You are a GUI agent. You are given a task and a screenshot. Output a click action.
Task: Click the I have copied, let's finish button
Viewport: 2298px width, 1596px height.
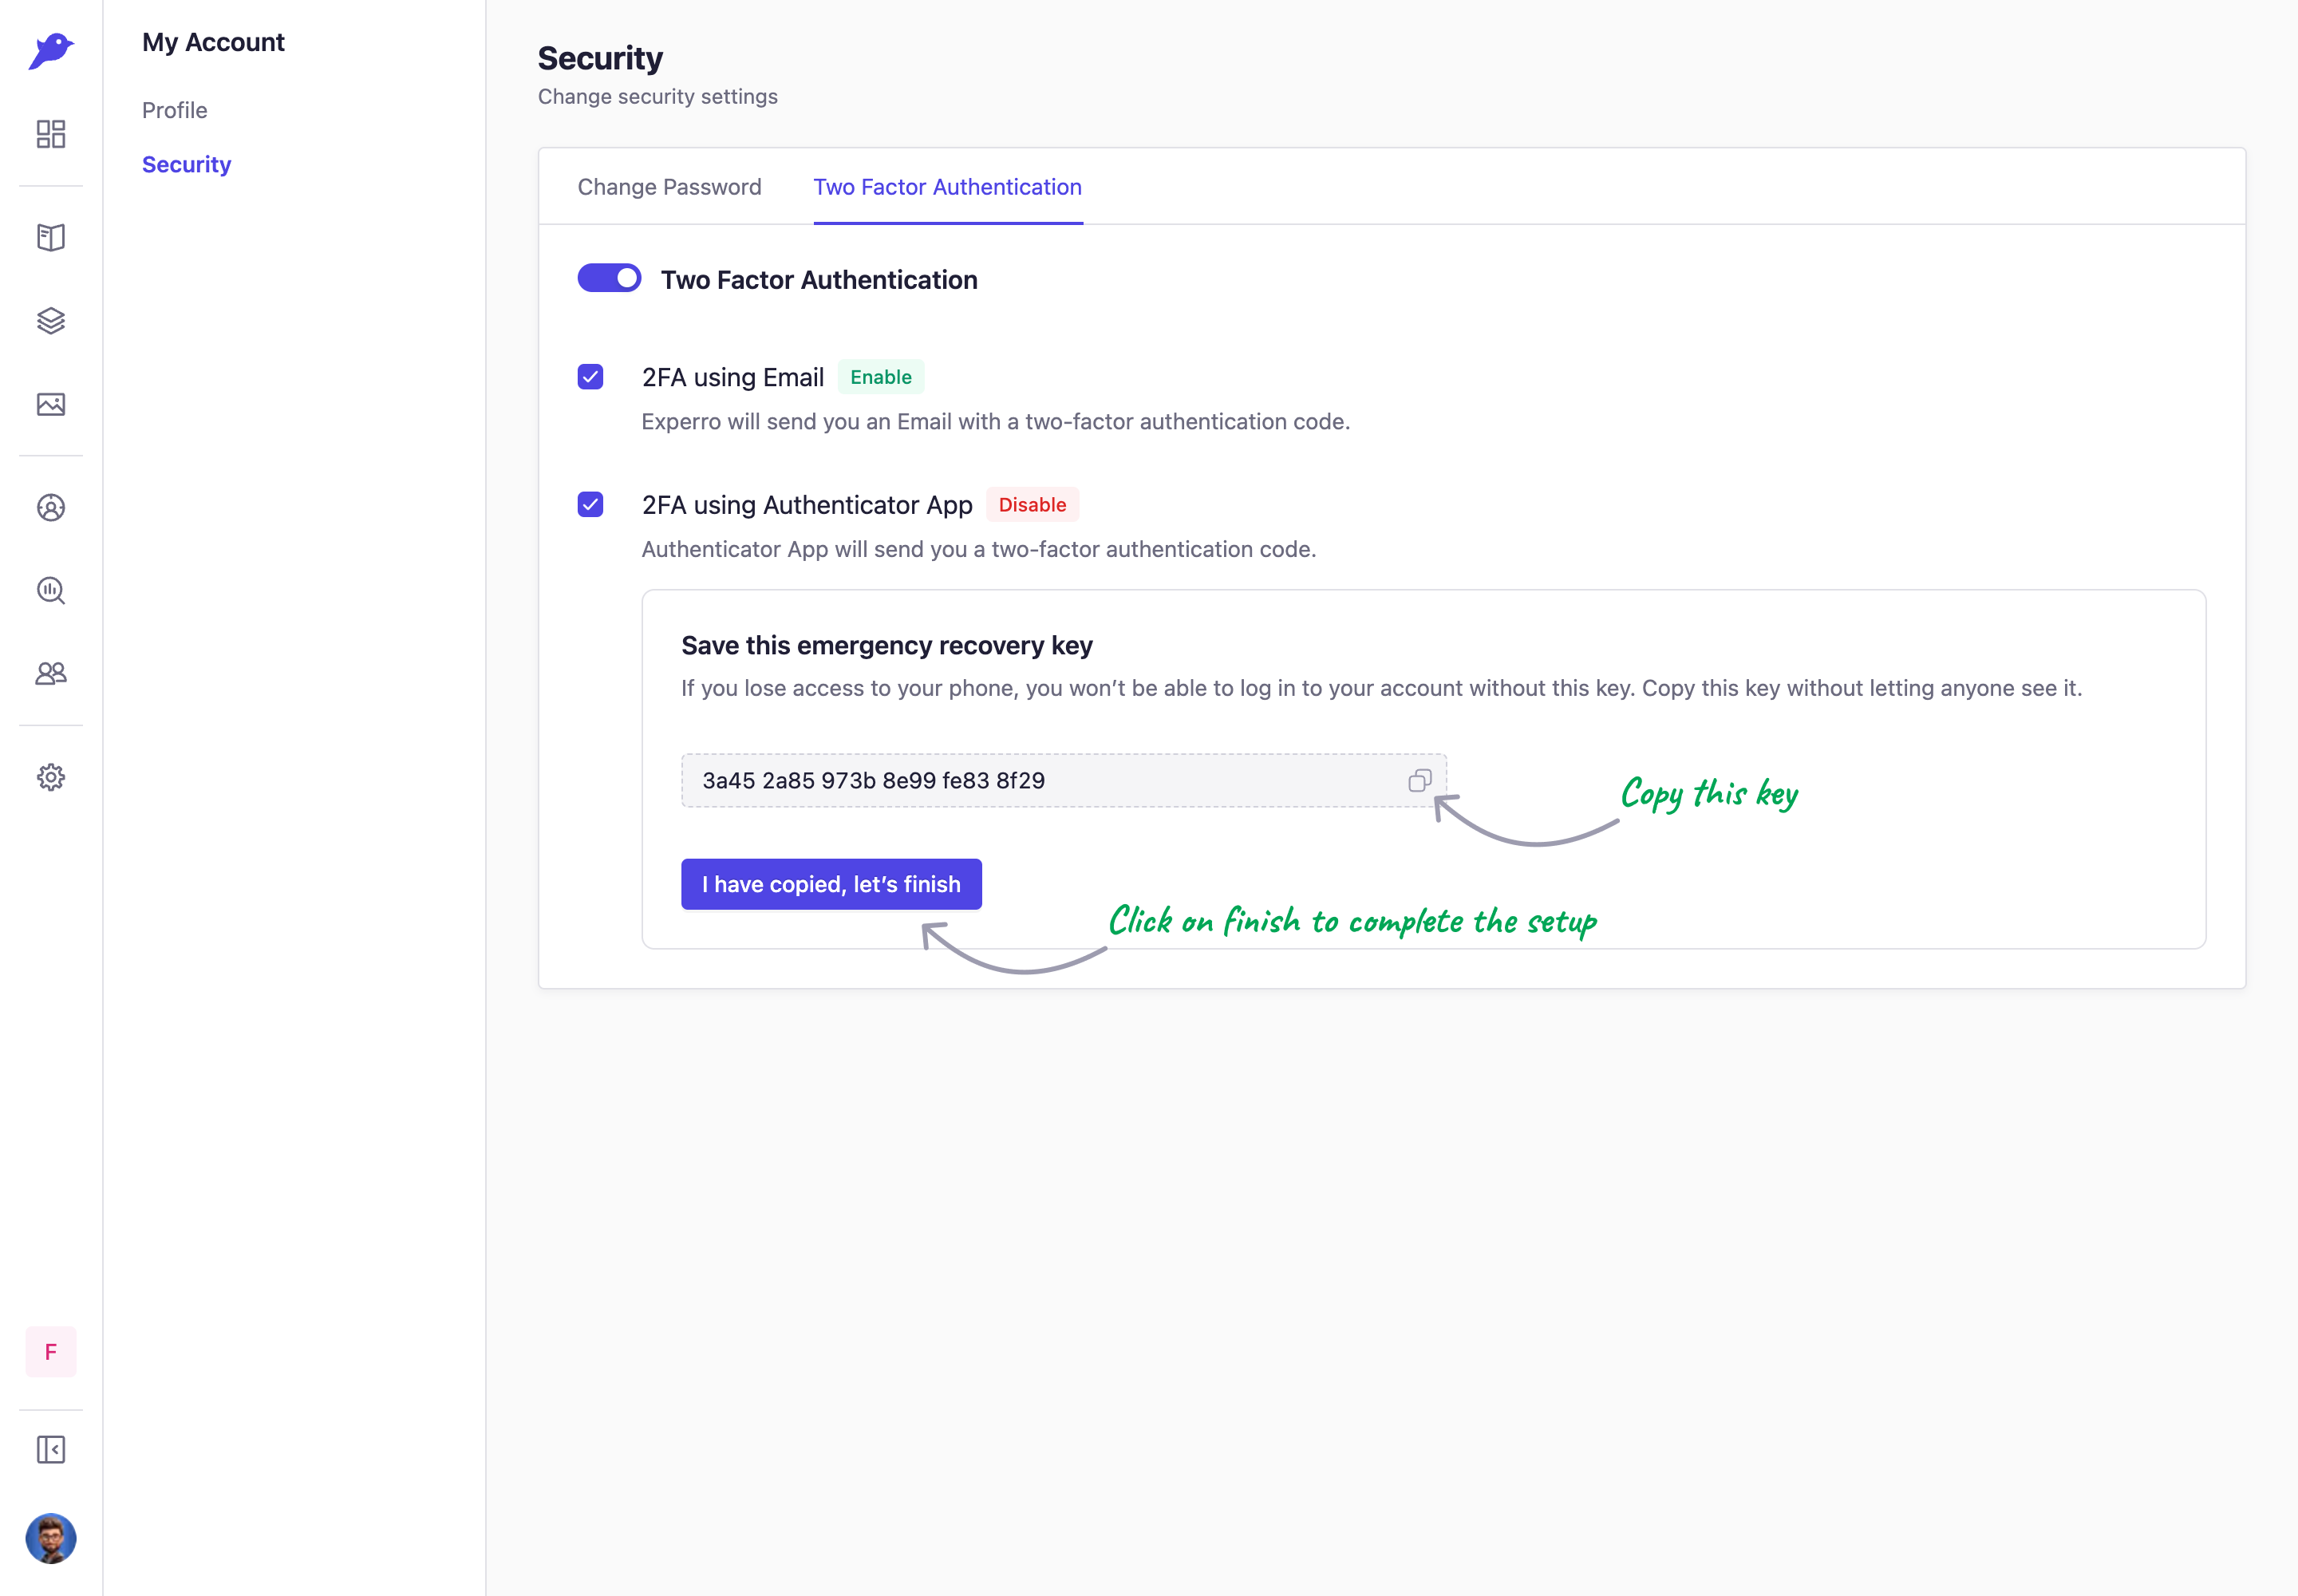pos(831,884)
